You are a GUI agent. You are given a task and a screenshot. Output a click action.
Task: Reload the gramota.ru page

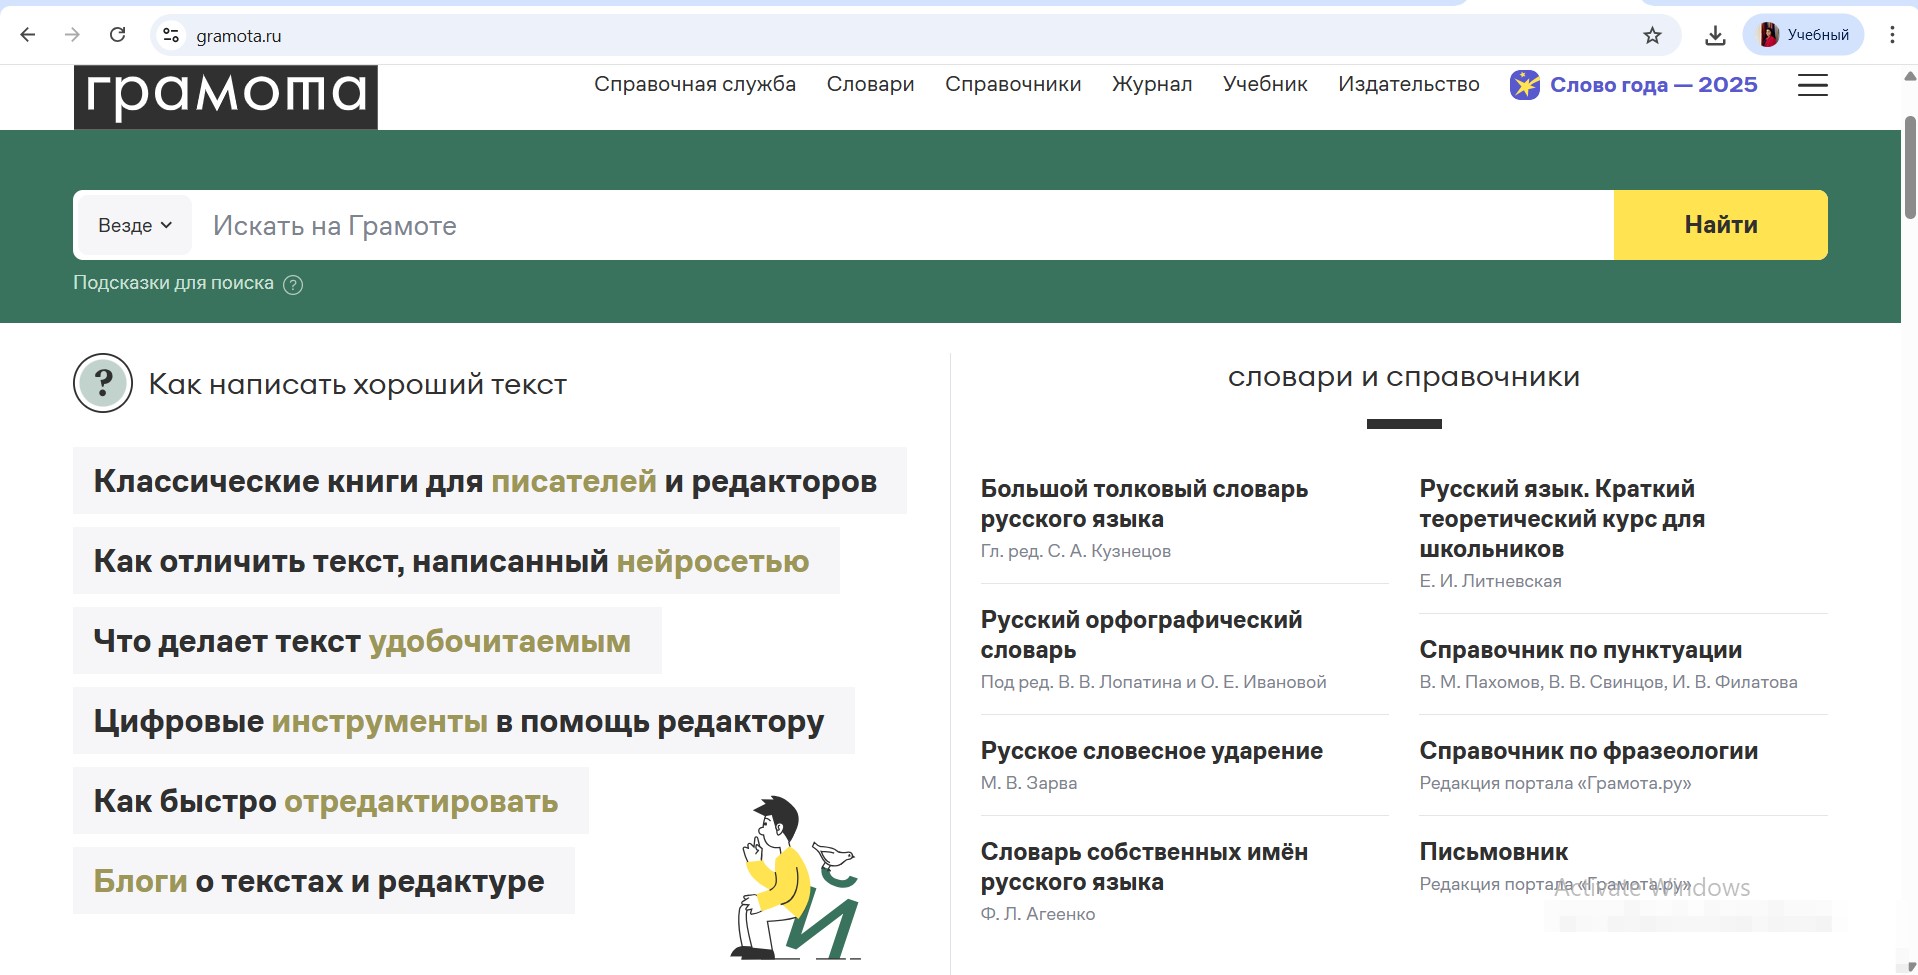(117, 35)
